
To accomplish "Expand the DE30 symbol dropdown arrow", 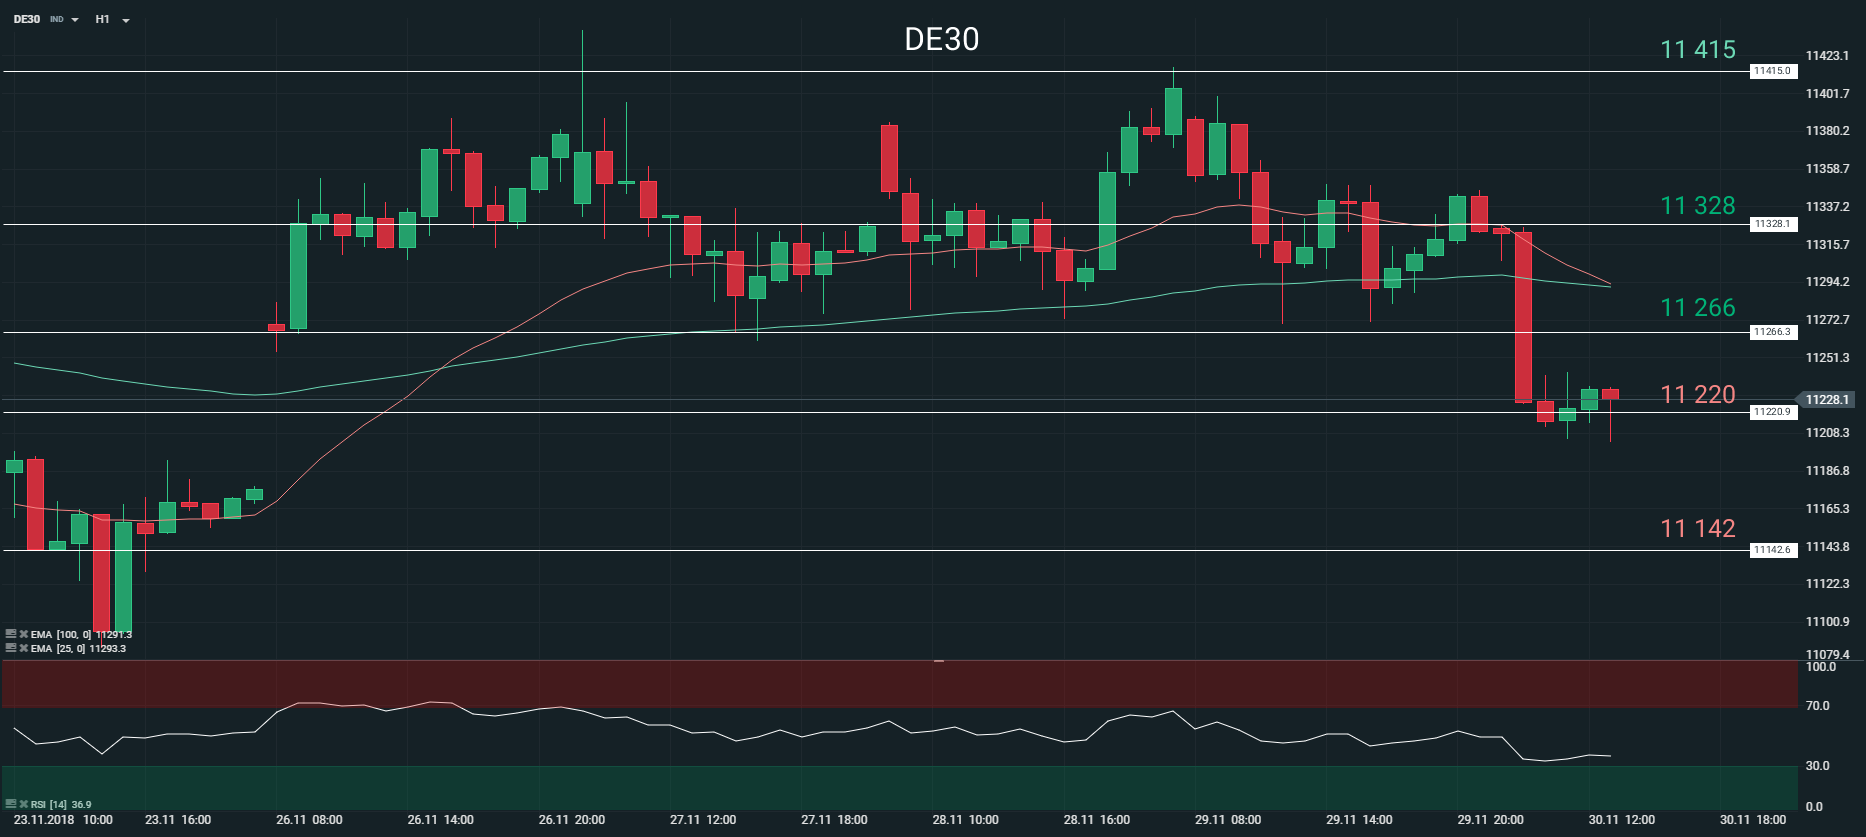I will click(x=75, y=20).
